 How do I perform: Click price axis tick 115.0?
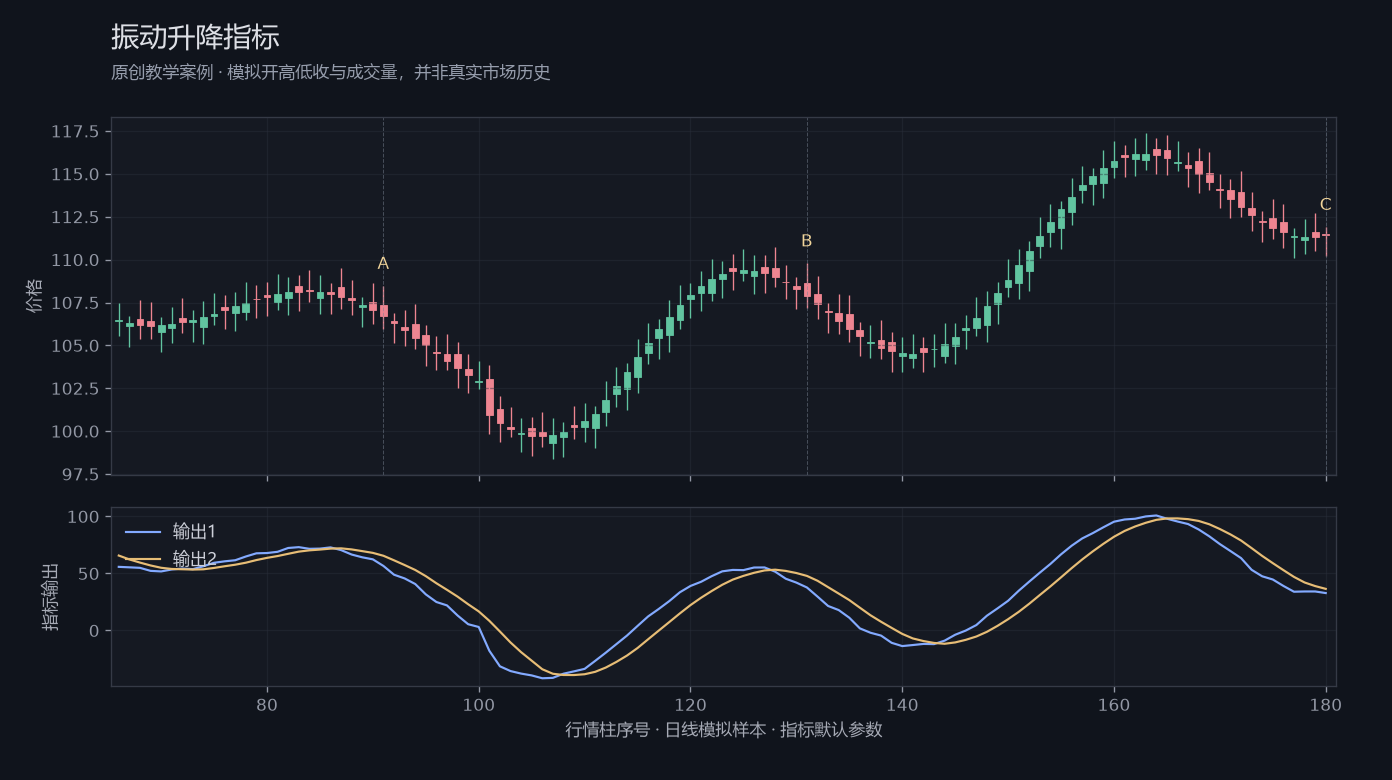[75, 175]
